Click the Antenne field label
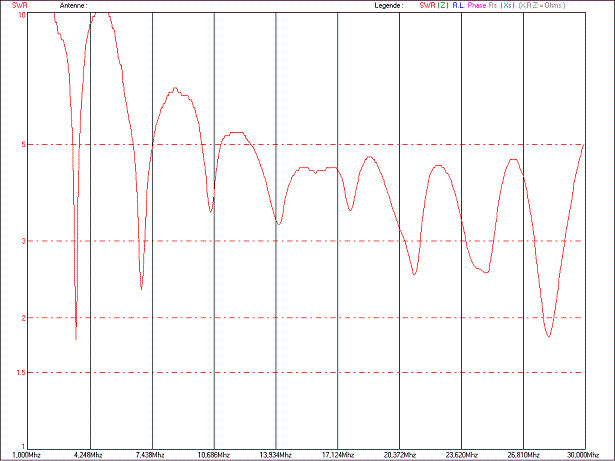Screen dimensions: 615x461 pyautogui.click(x=72, y=5)
